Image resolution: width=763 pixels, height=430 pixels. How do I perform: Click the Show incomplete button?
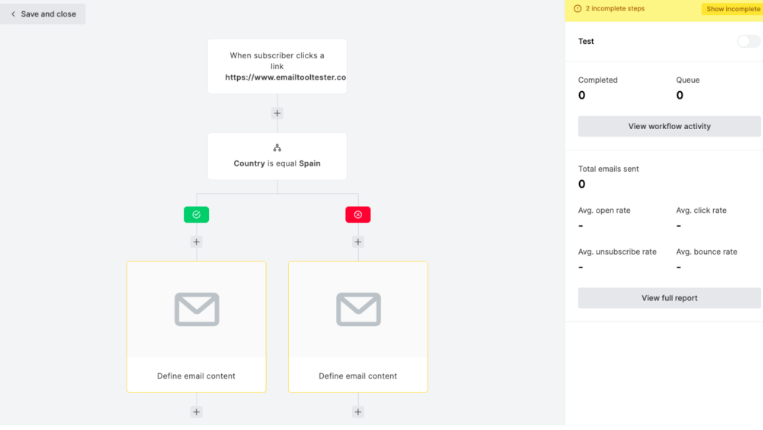point(732,9)
